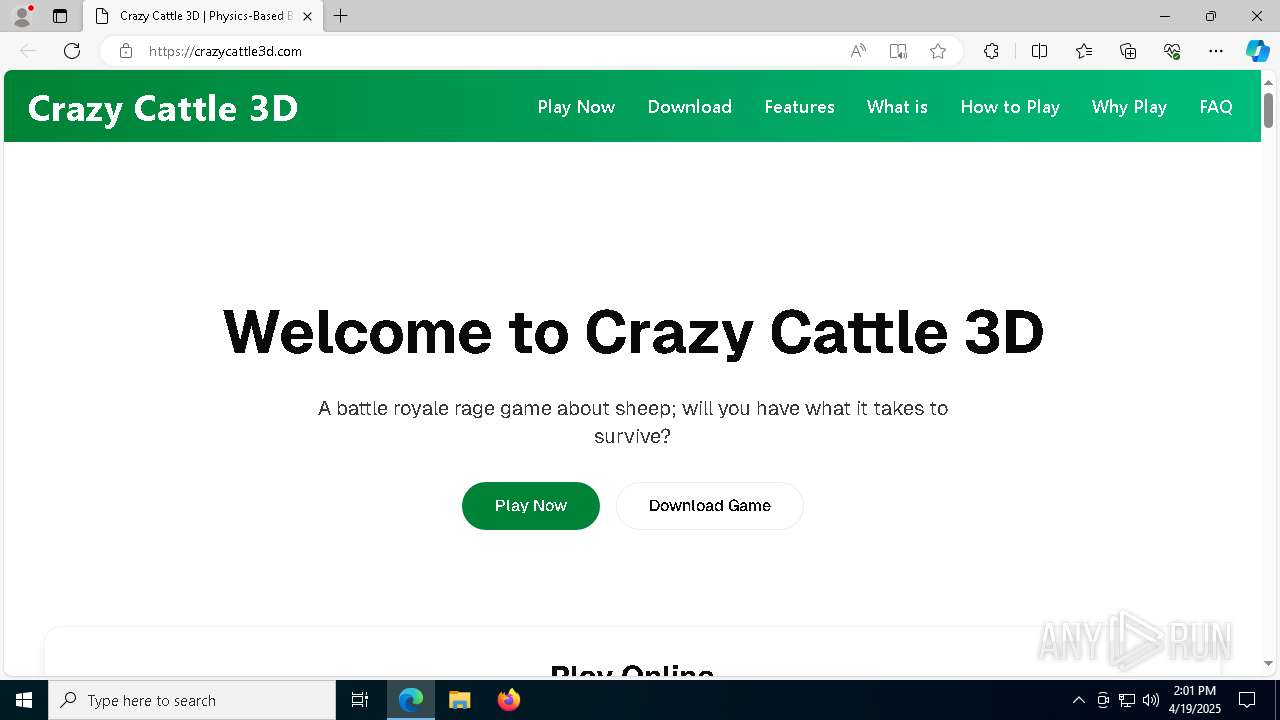Open Browser essentials heart icon

[x=1172, y=51]
